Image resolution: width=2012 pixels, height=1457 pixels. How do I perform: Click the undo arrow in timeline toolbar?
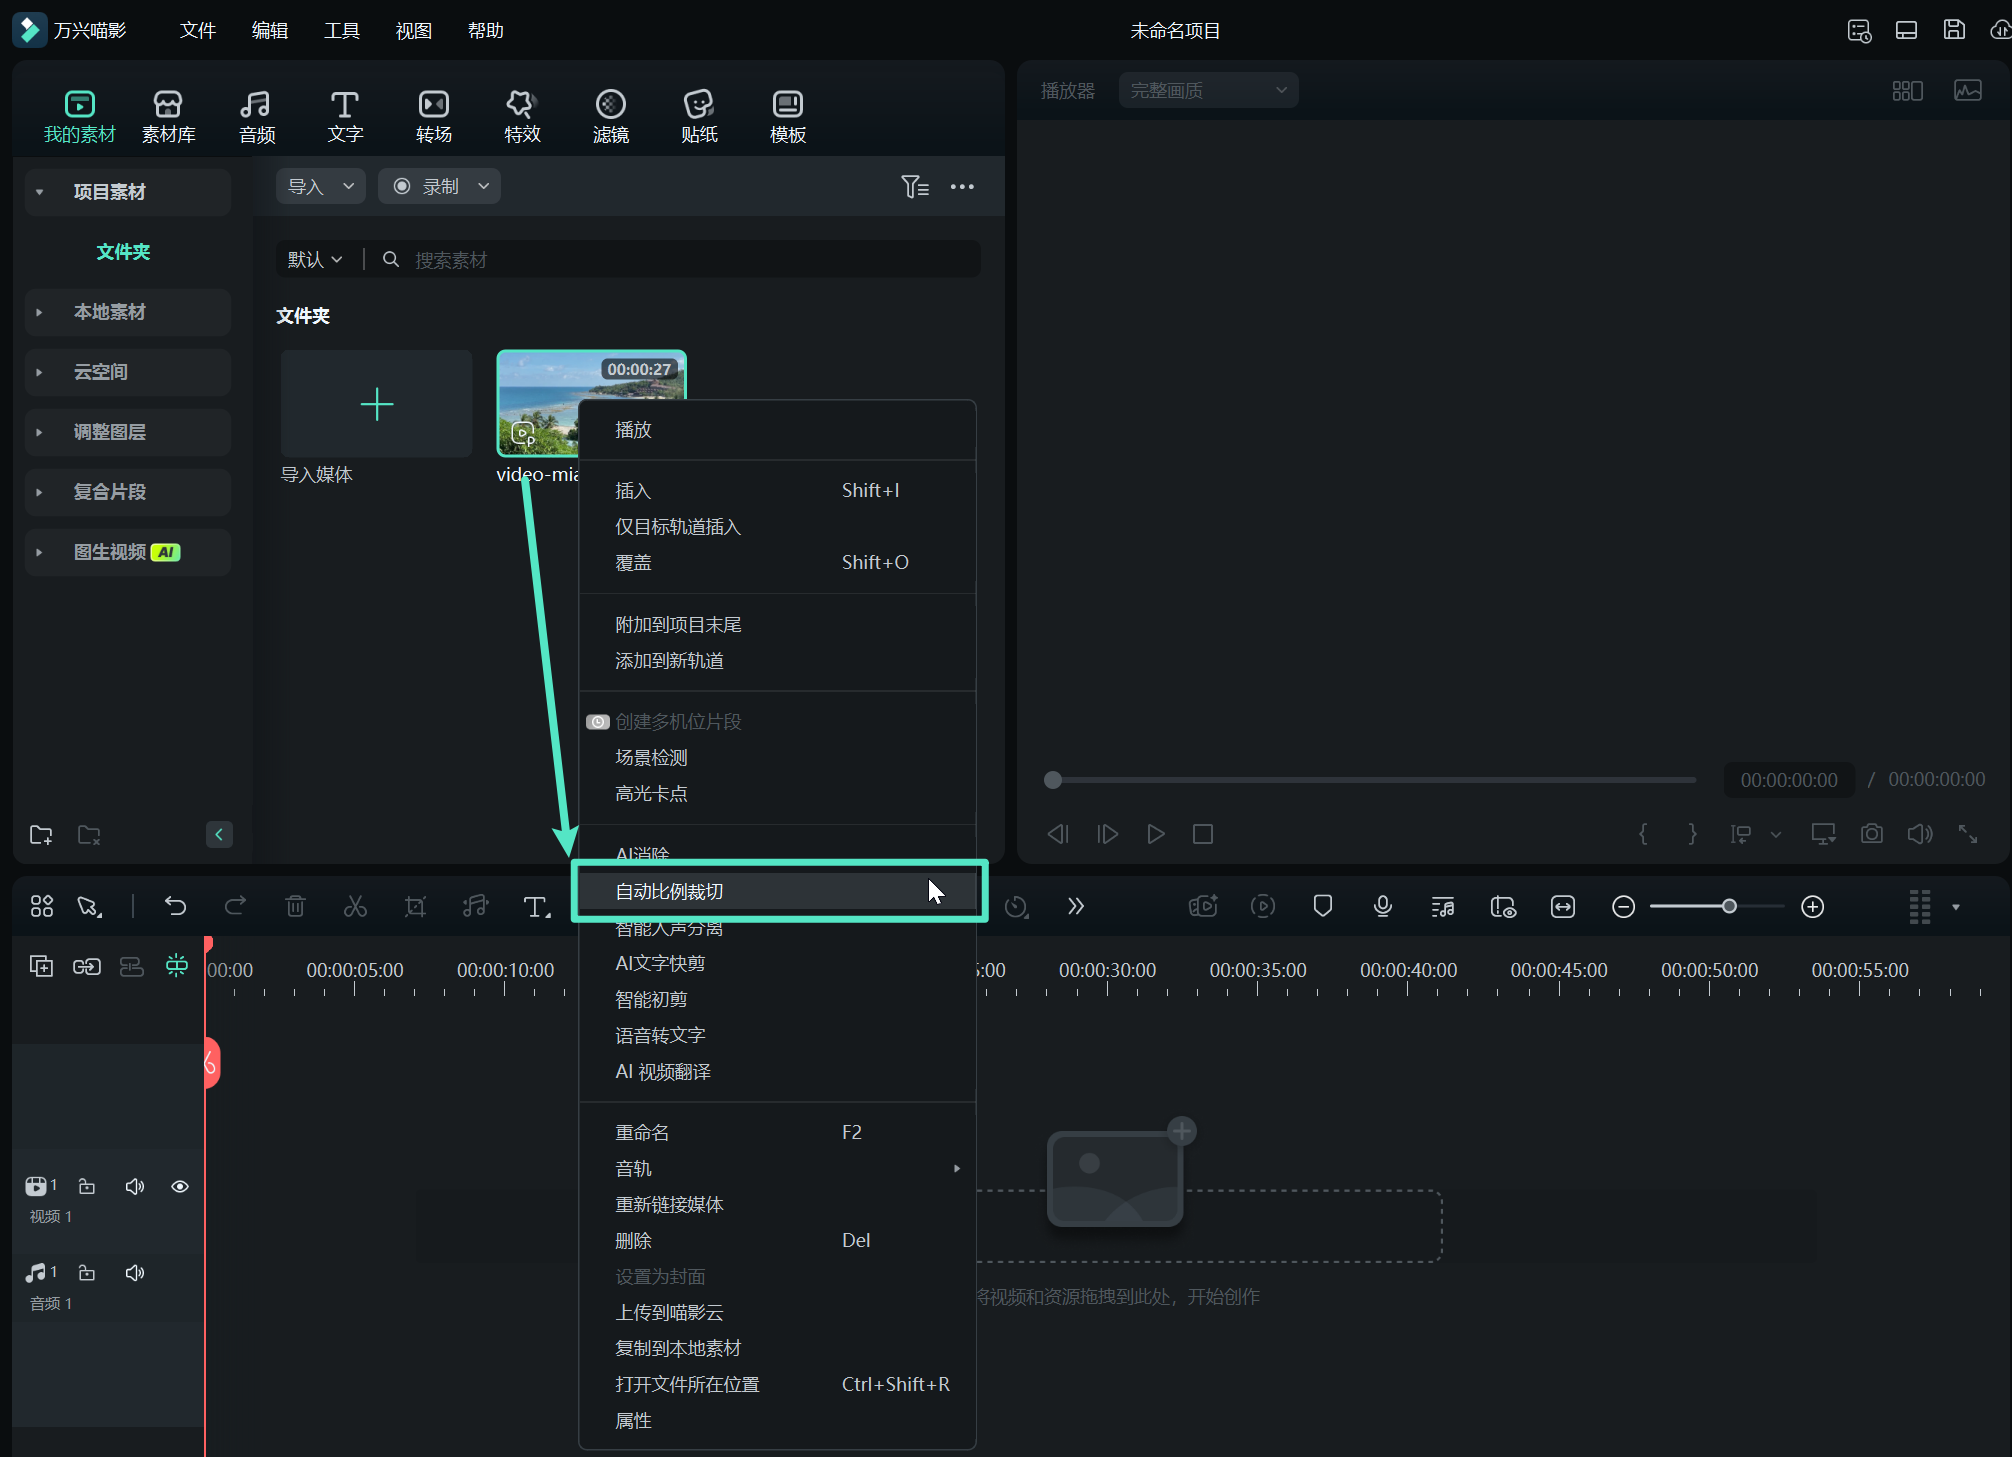point(176,906)
